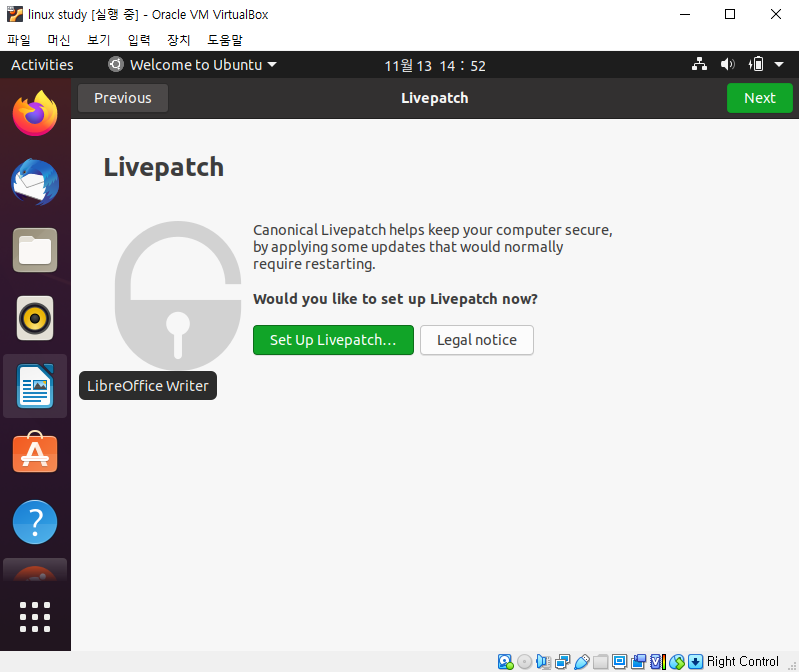Click the volume speaker icon in top bar
Viewport: 799px width, 672px height.
(x=727, y=65)
